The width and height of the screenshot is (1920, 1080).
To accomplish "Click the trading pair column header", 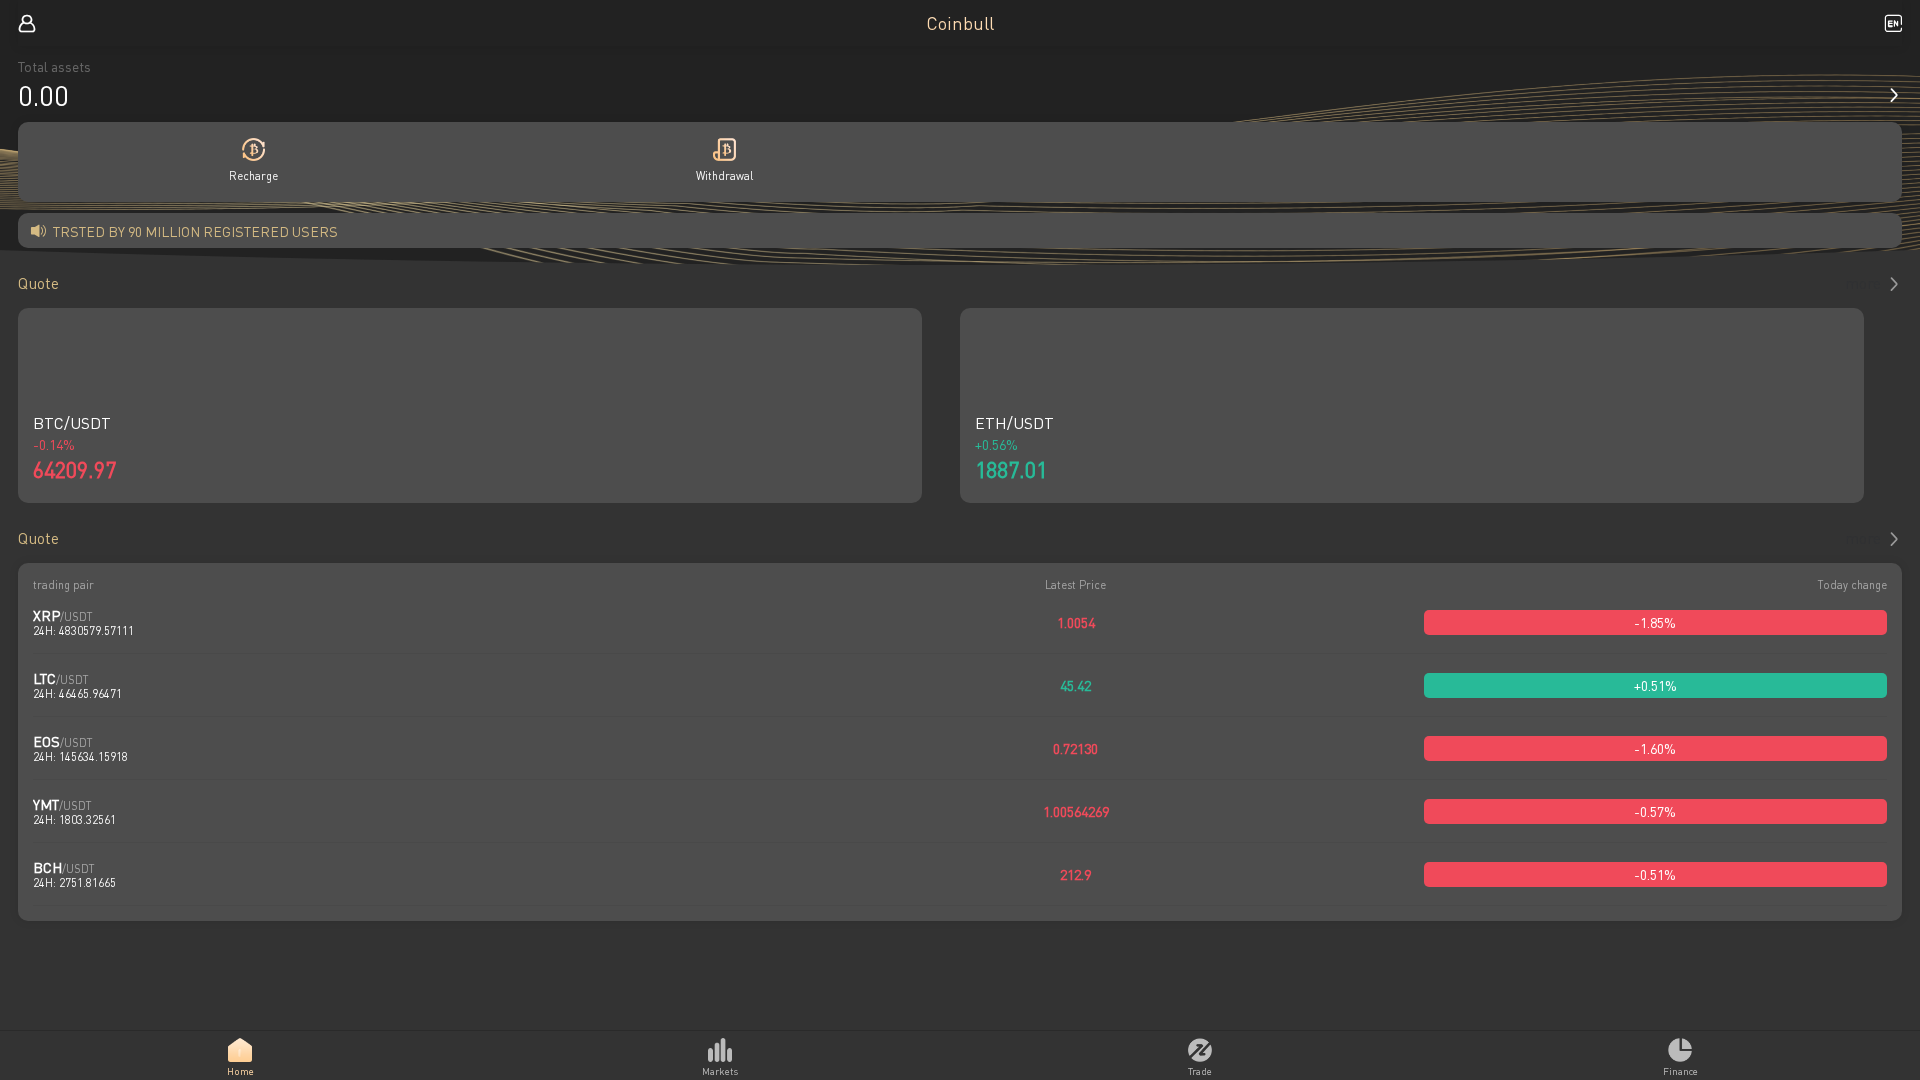I will point(63,585).
